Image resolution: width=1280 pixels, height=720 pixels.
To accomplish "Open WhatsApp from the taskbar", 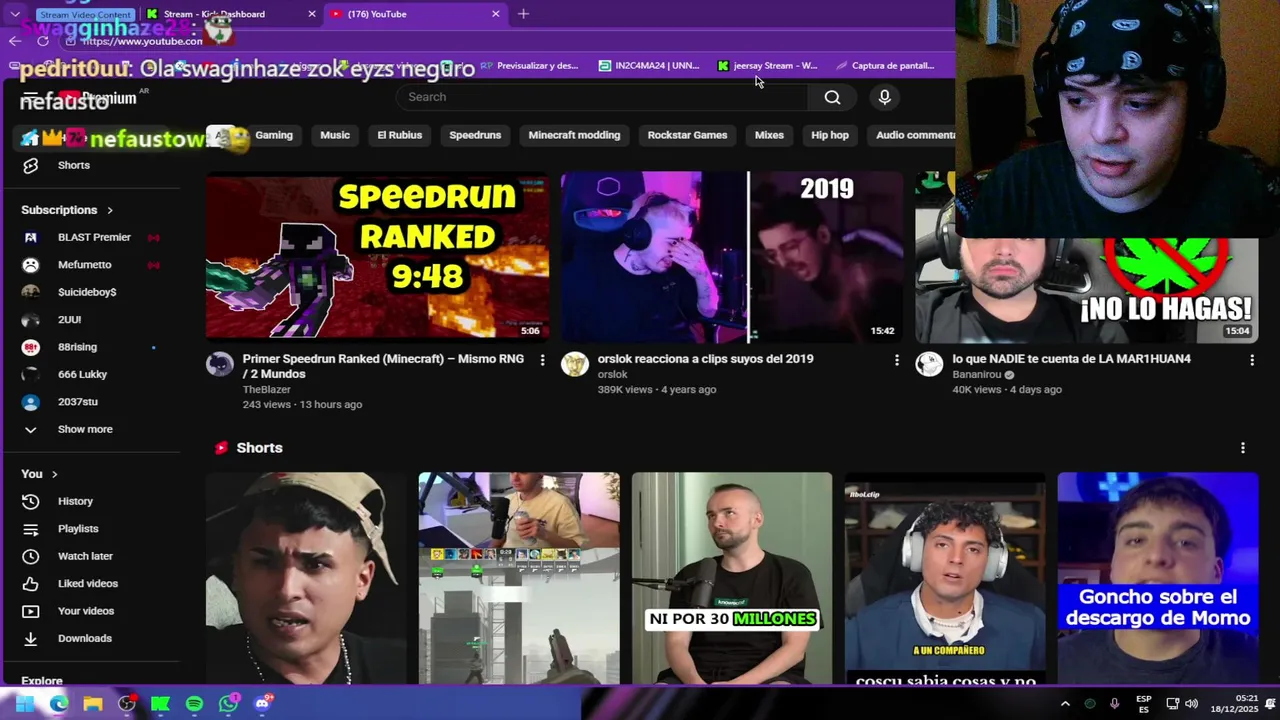I will 228,704.
